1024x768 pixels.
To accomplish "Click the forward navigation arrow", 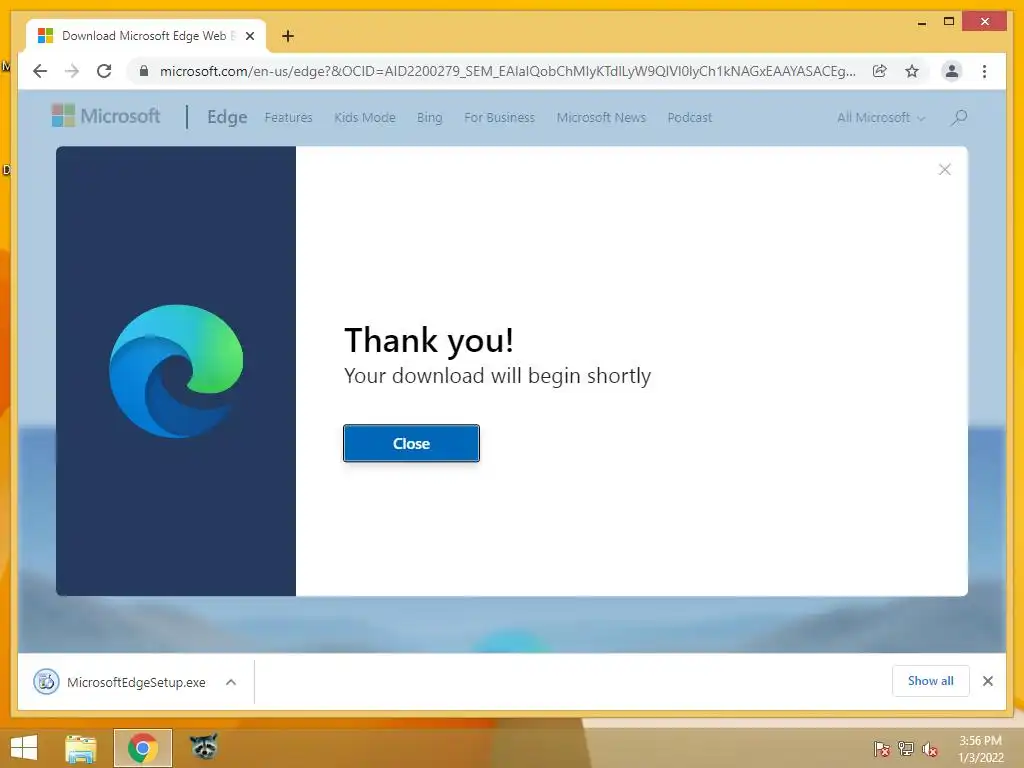I will coord(72,71).
